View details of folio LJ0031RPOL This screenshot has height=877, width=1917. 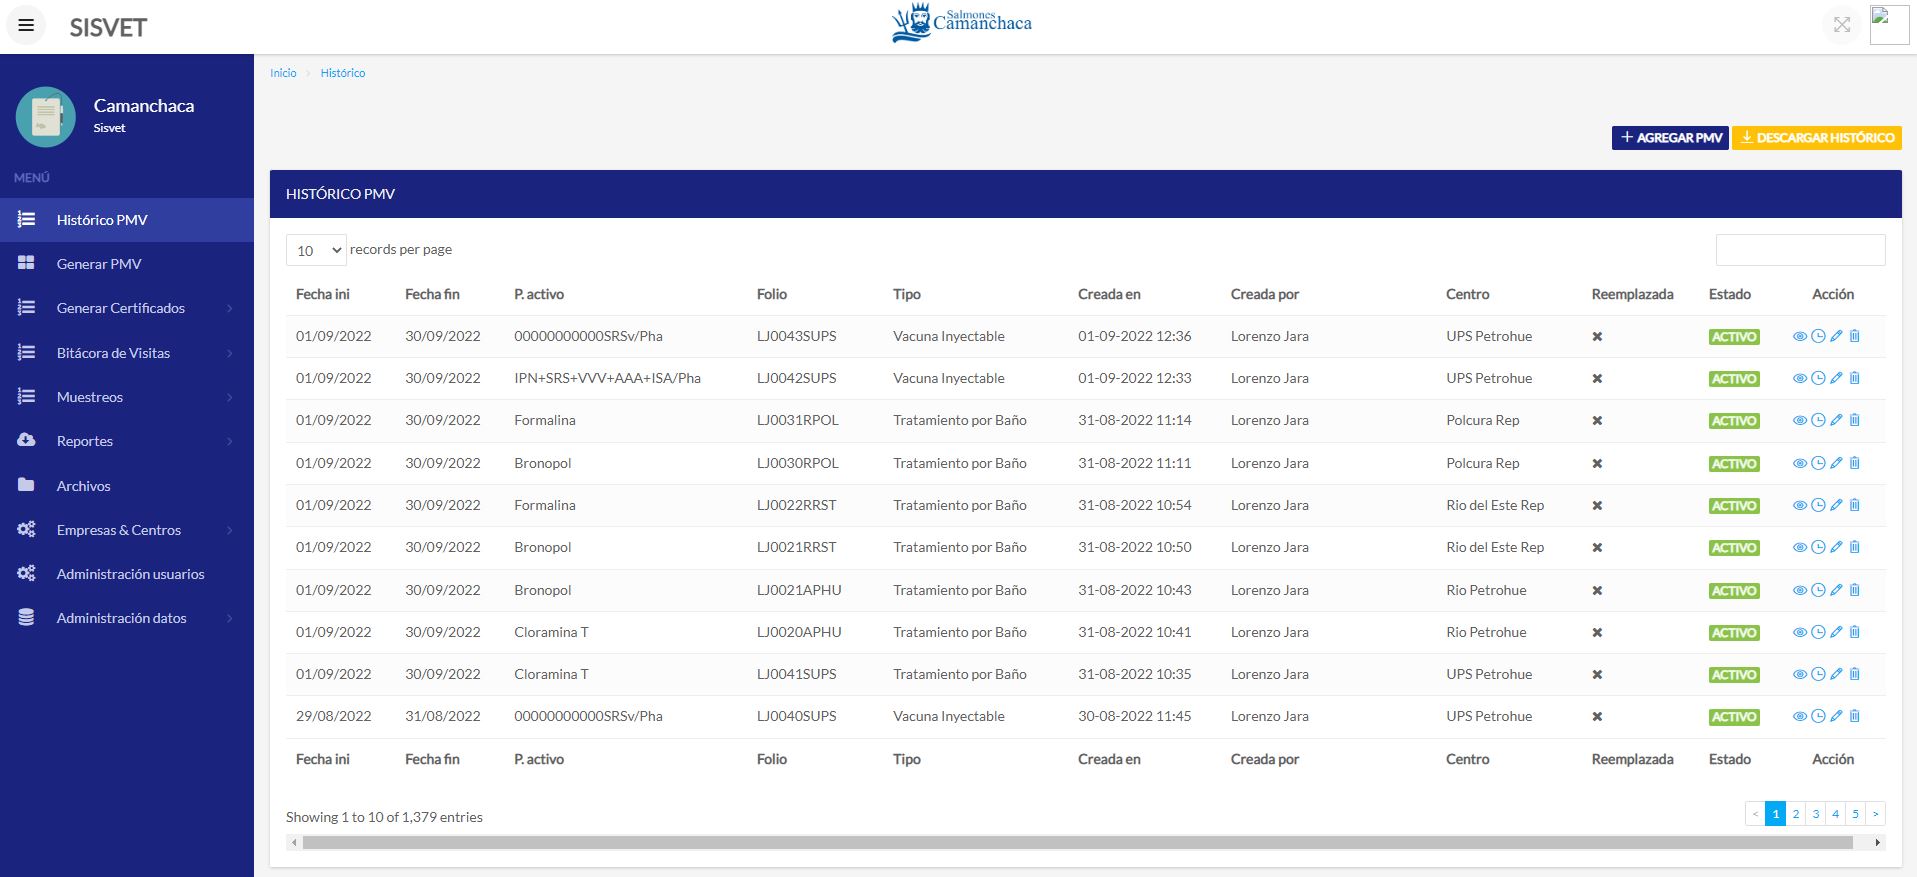coord(1799,421)
